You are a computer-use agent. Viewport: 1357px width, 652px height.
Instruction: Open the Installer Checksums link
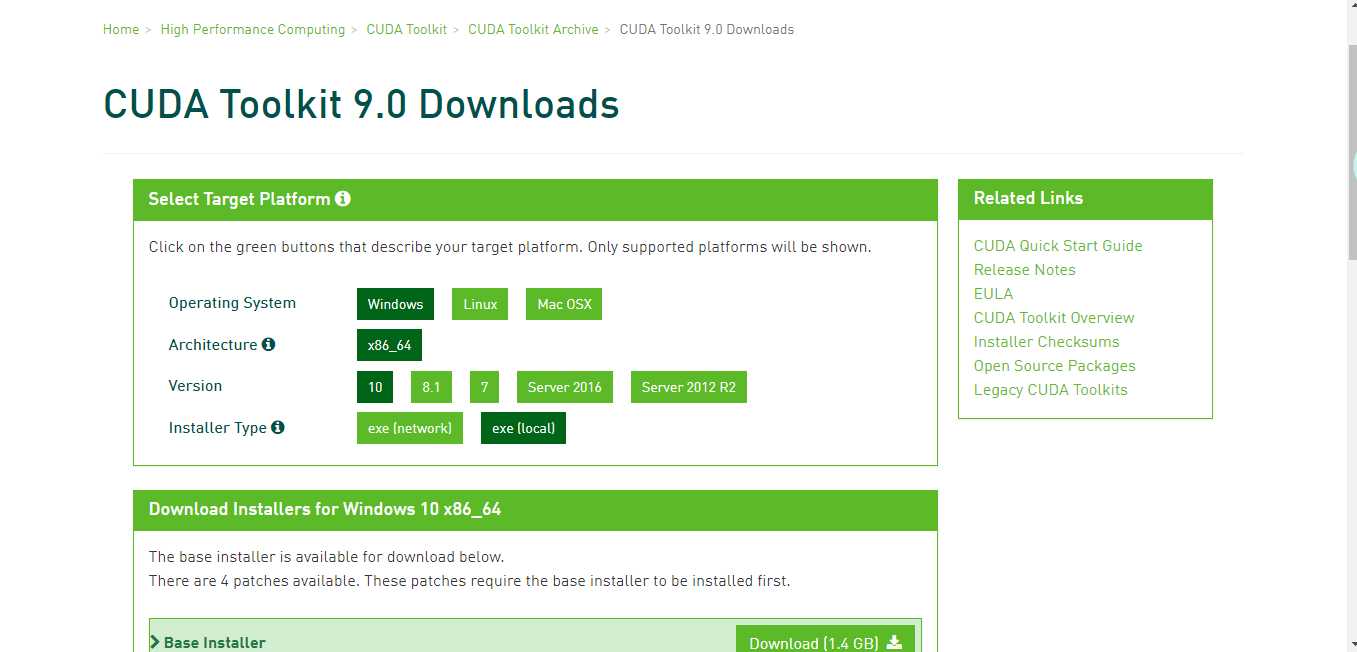pyautogui.click(x=1047, y=342)
